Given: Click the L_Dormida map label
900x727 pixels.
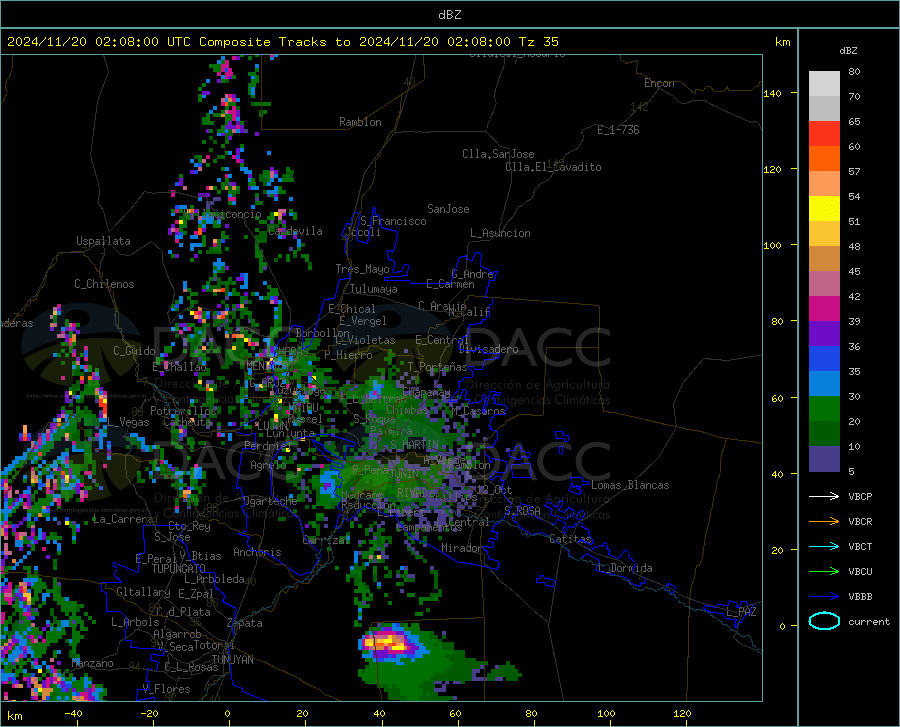Looking at the screenshot, I should pyautogui.click(x=624, y=568).
